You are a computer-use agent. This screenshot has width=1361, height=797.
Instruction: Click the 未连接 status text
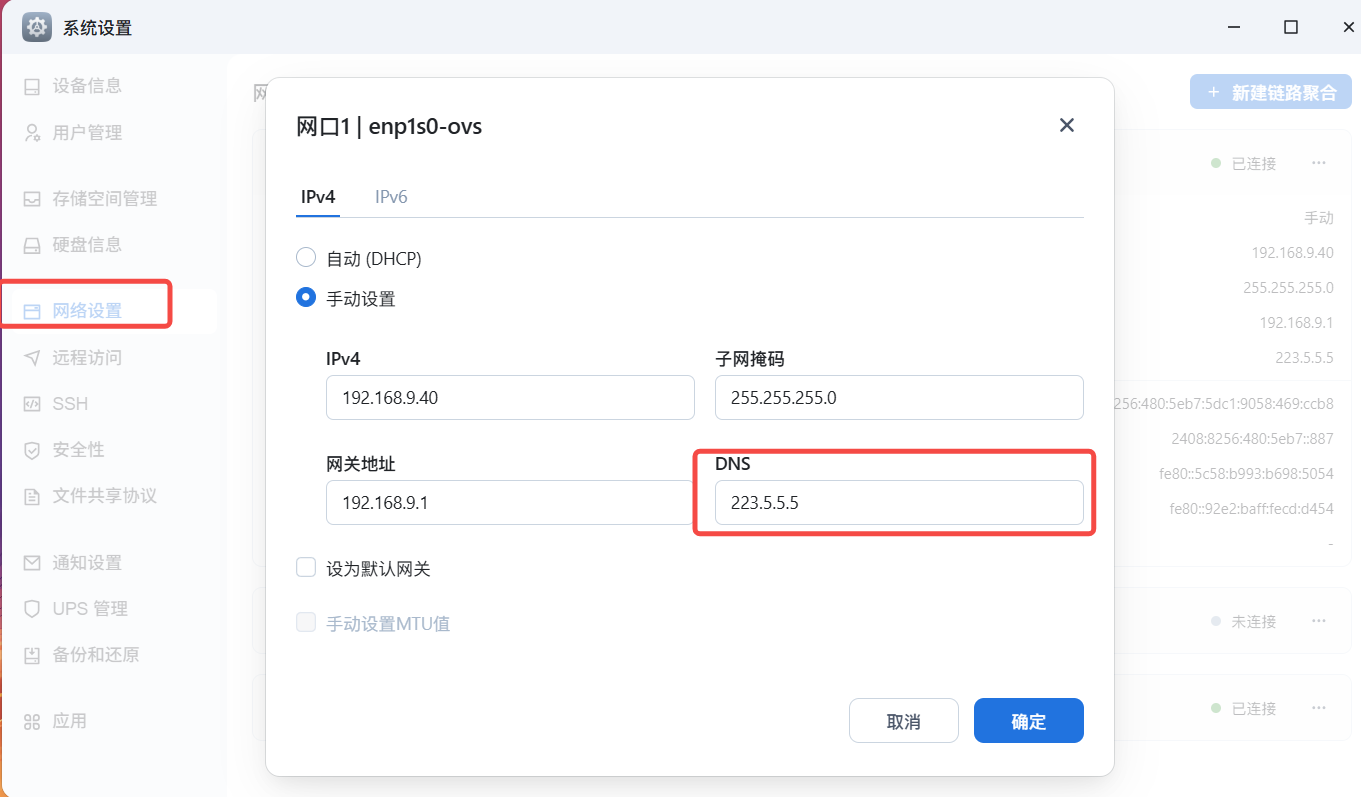pos(1253,621)
